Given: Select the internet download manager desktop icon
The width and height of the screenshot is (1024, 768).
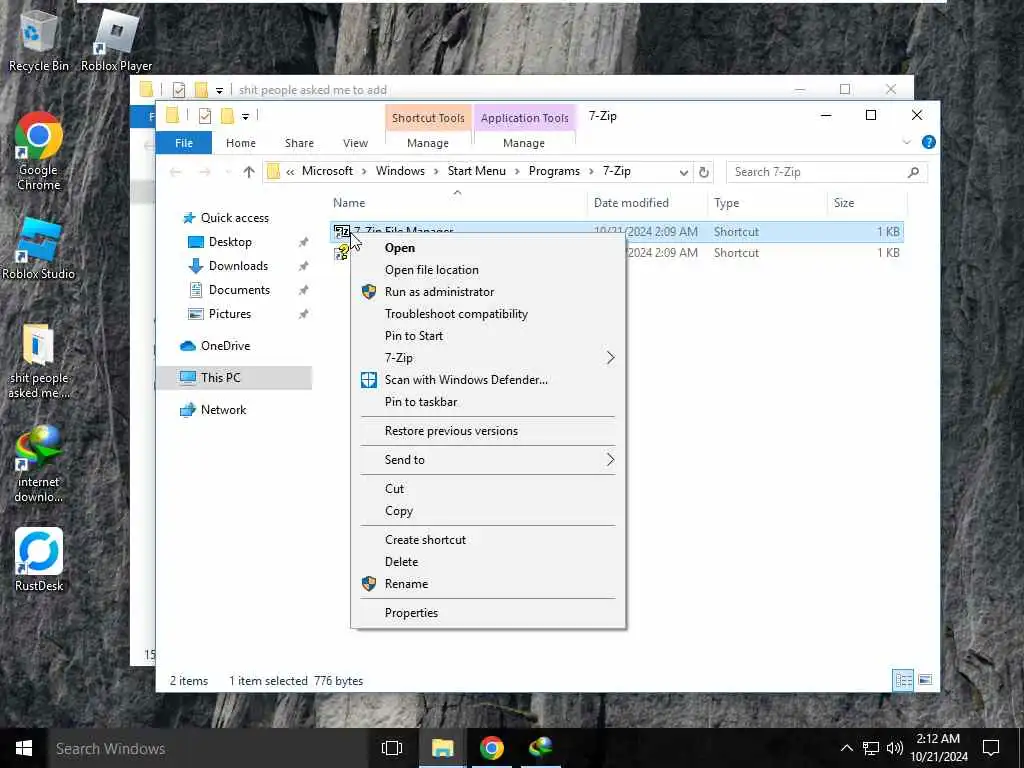Looking at the screenshot, I should 39,464.
